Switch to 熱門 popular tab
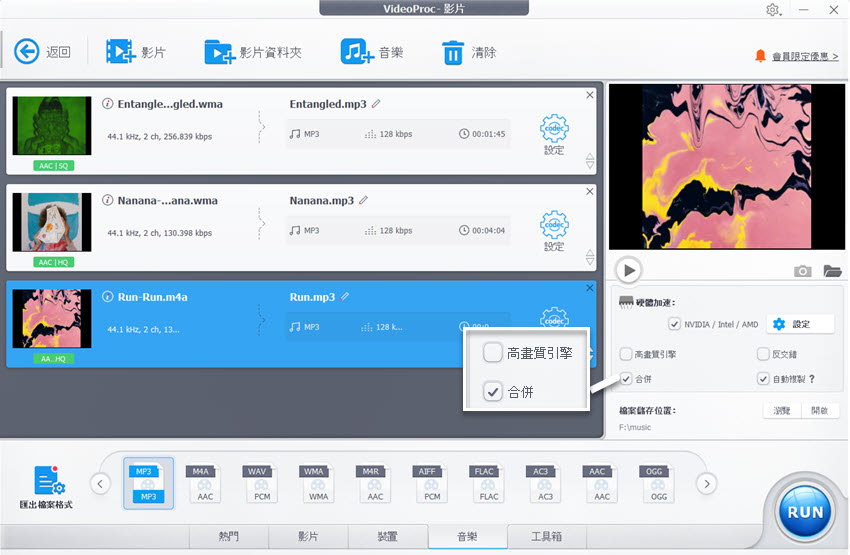The width and height of the screenshot is (850, 555). 228,537
